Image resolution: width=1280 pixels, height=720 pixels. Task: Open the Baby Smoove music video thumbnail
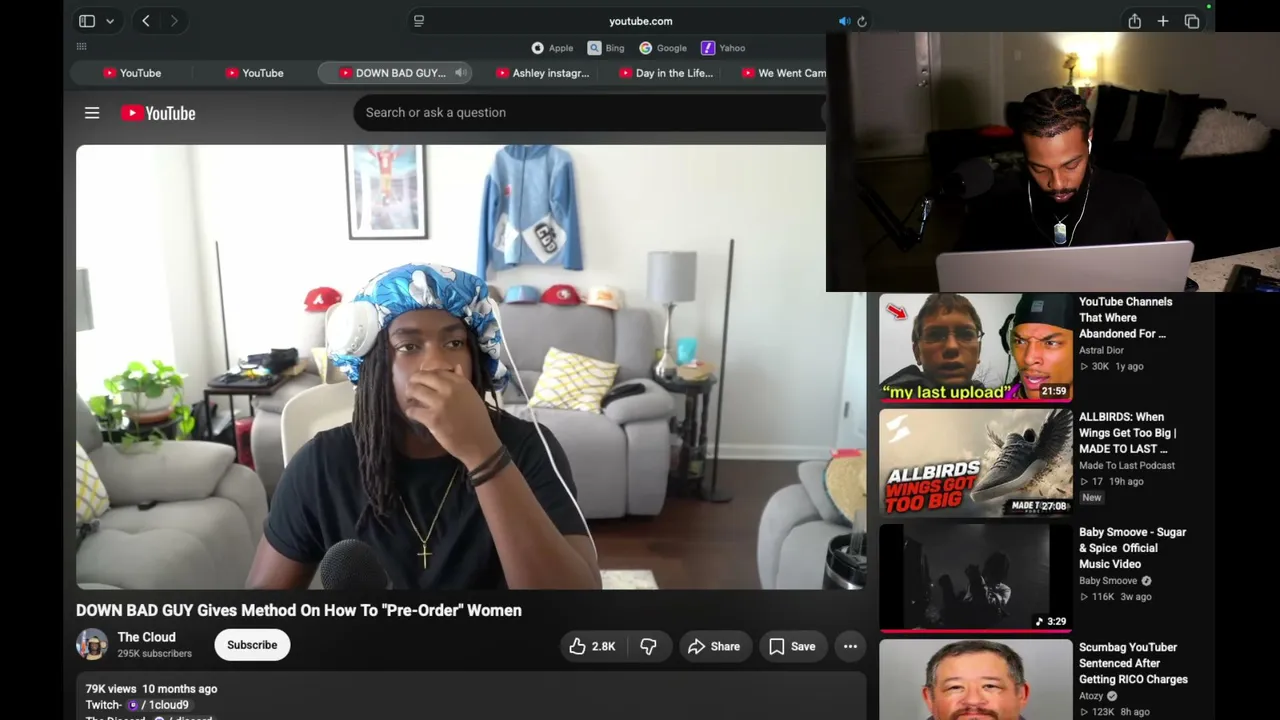point(975,578)
